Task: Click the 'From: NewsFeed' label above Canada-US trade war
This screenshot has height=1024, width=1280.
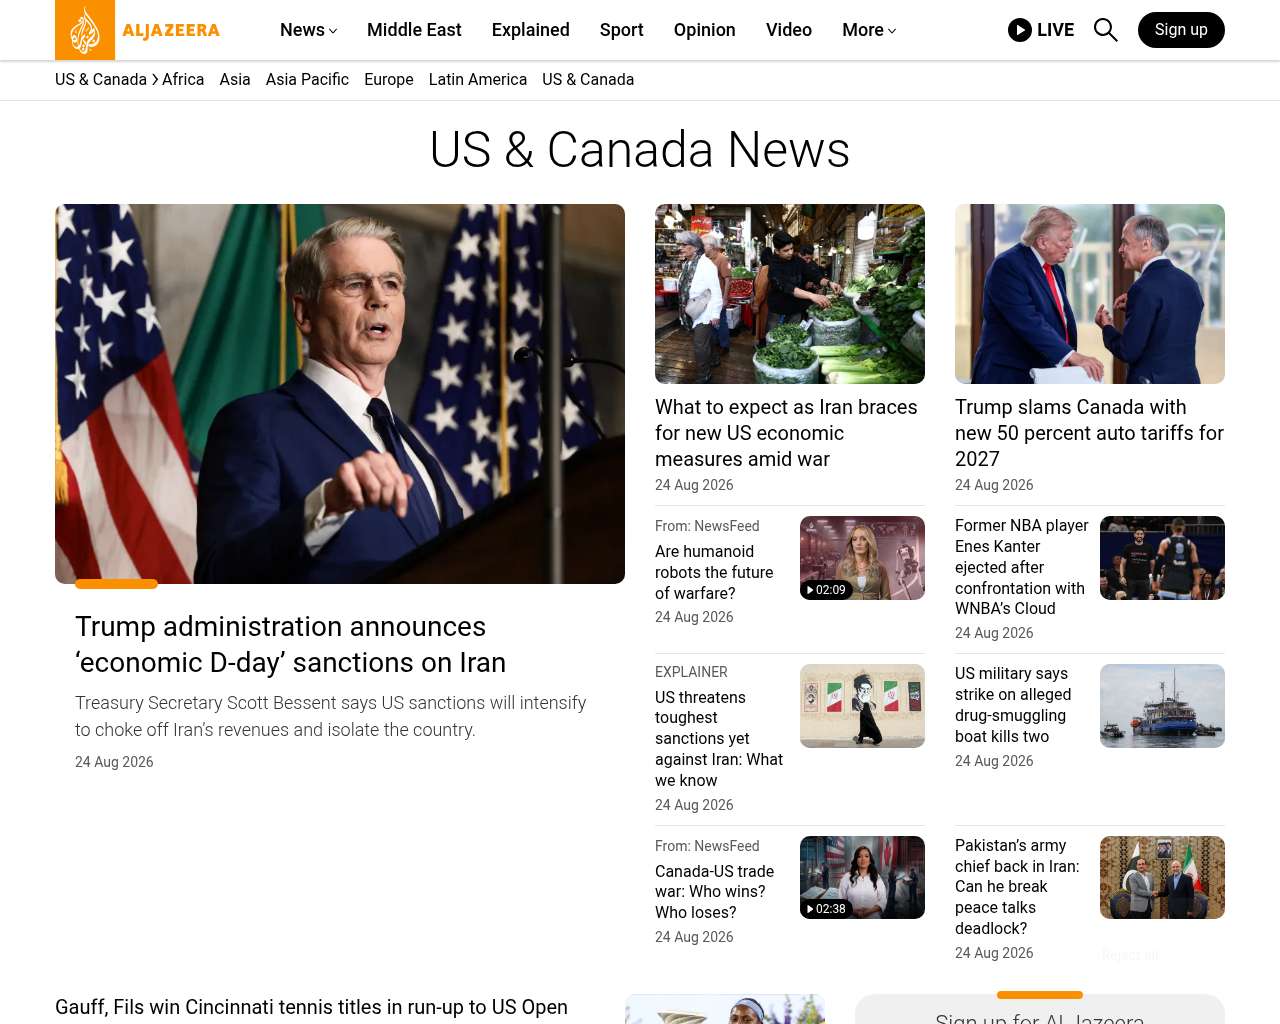Action: click(707, 846)
